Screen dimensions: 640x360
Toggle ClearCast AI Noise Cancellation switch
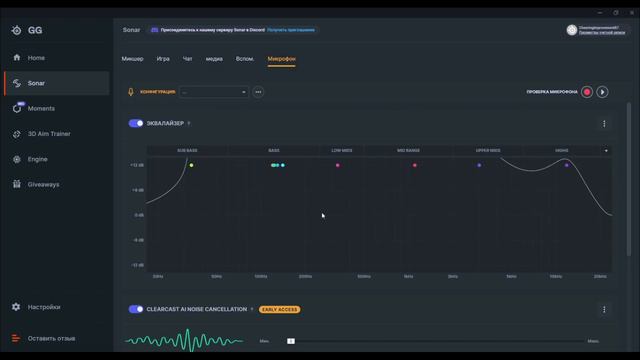pos(136,309)
